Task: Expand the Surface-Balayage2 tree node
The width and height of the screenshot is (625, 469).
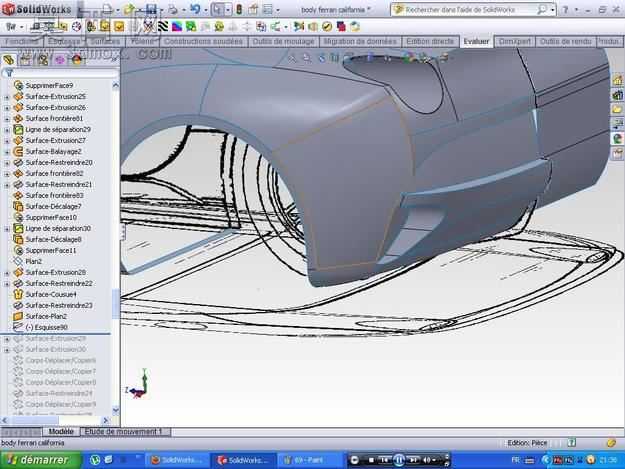Action: pos(7,152)
